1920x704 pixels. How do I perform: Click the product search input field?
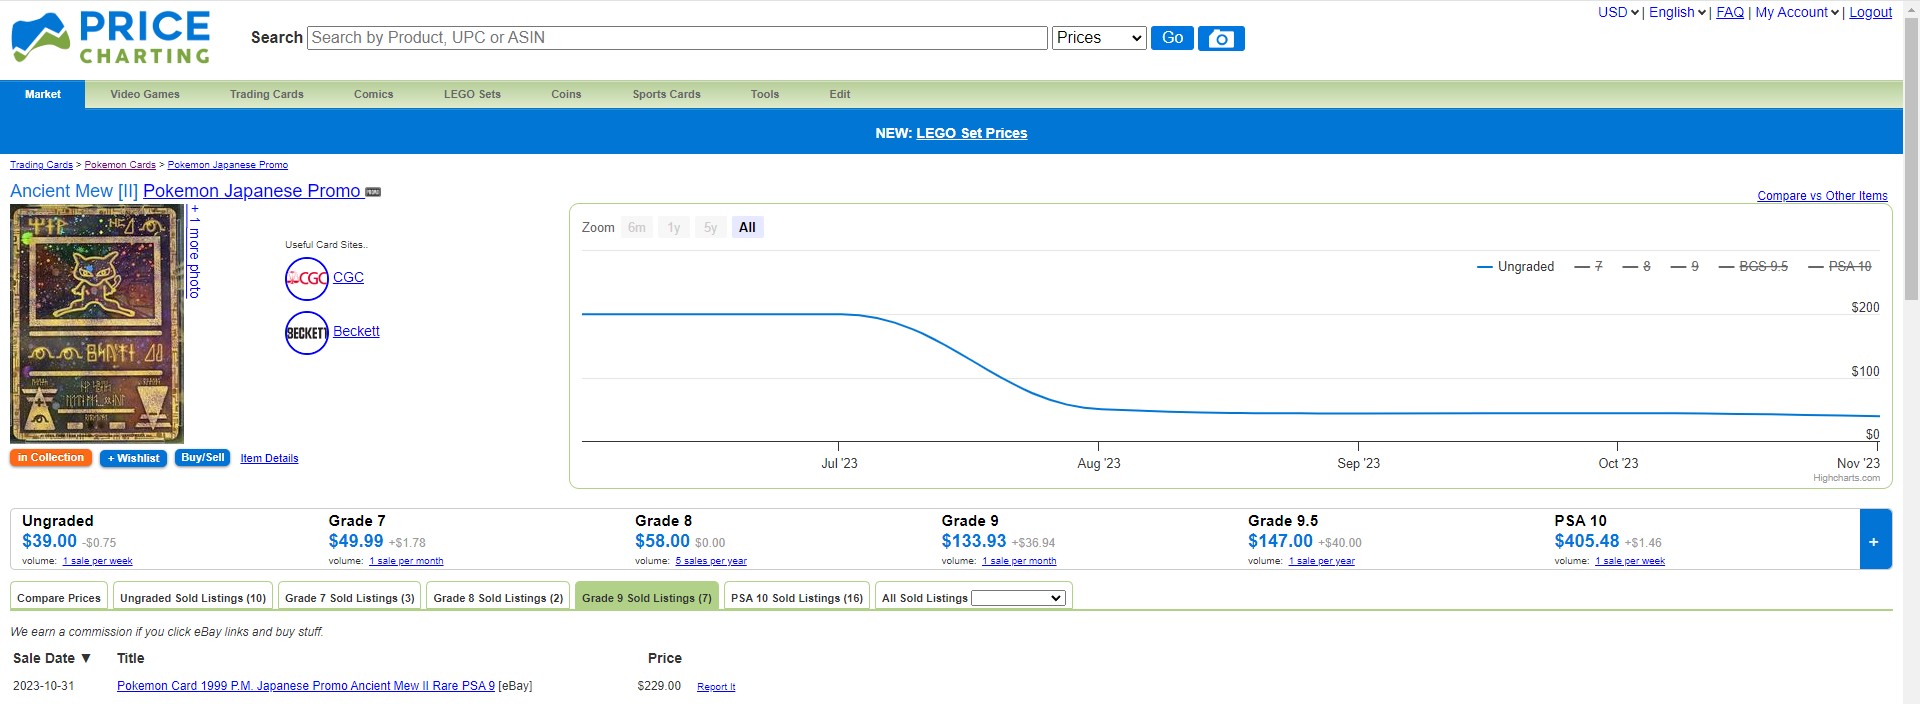pos(677,38)
